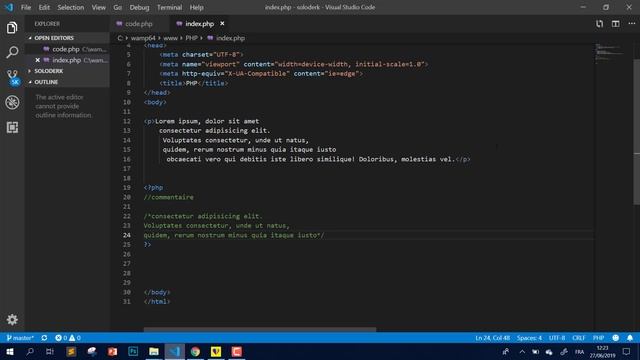The image size is (640, 360).
Task: Click the "Lorem ipsum, dolor sit amet" line
Action: pyautogui.click(x=201, y=121)
